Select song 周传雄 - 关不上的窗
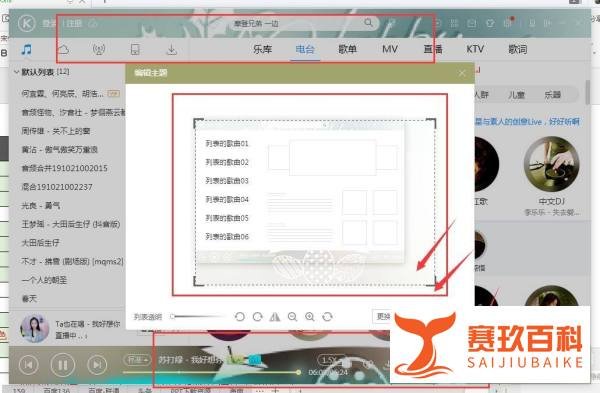Image resolution: width=600 pixels, height=393 pixels. pyautogui.click(x=56, y=131)
